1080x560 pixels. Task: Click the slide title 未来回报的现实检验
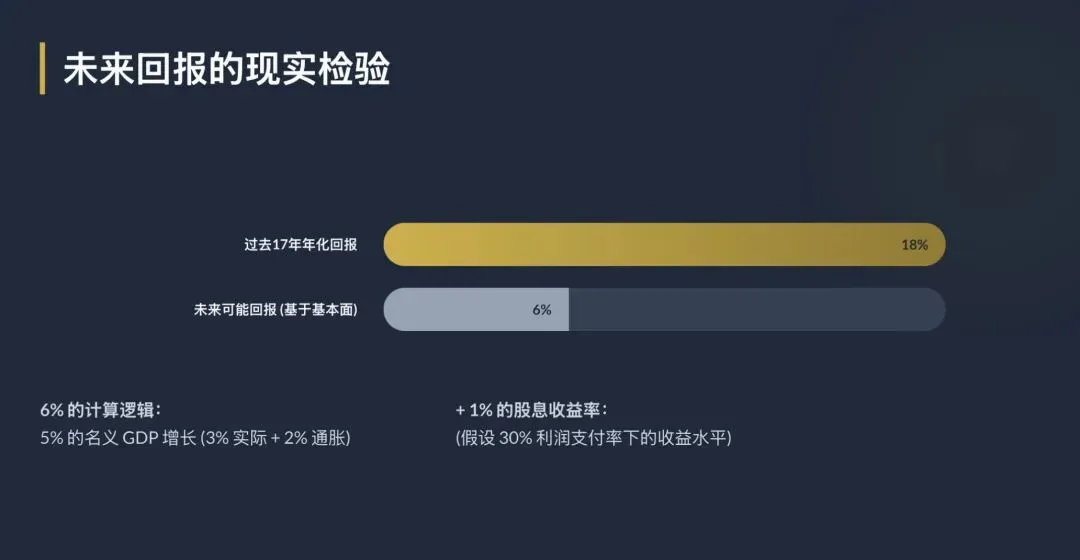227,70
